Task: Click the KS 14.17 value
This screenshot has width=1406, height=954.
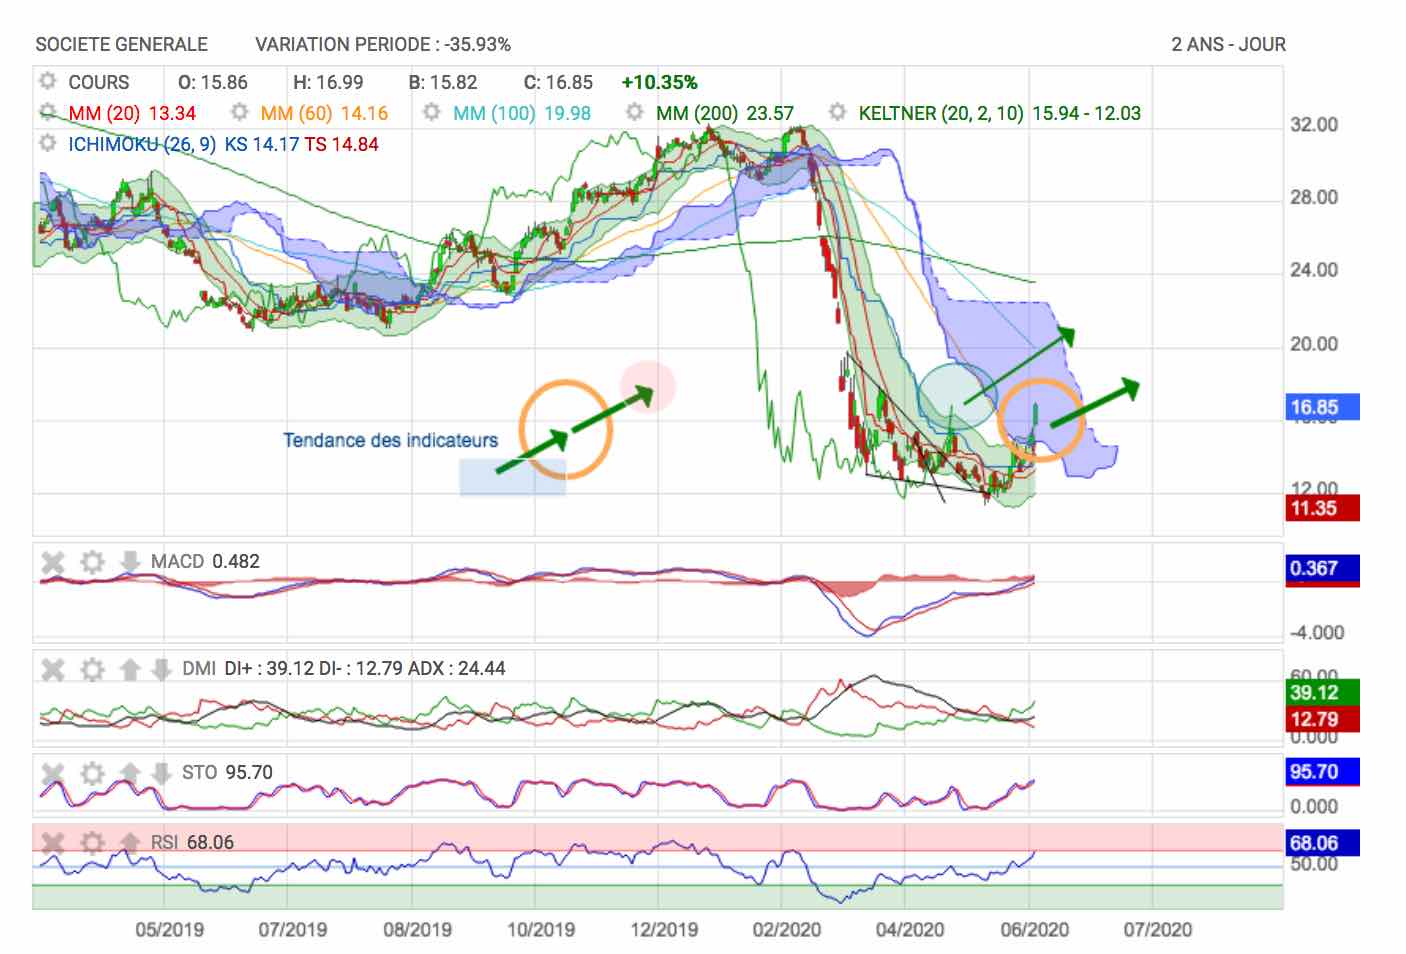Action: click(x=262, y=144)
